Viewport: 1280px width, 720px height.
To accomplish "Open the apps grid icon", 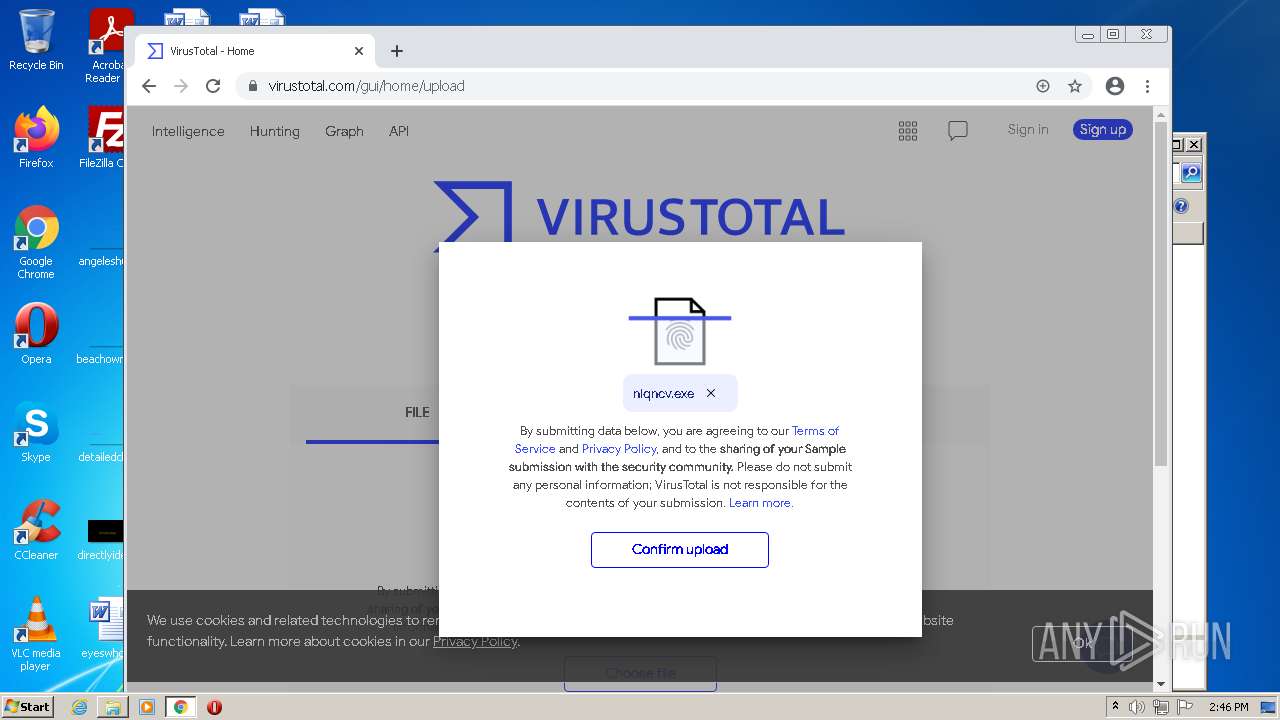I will (908, 131).
